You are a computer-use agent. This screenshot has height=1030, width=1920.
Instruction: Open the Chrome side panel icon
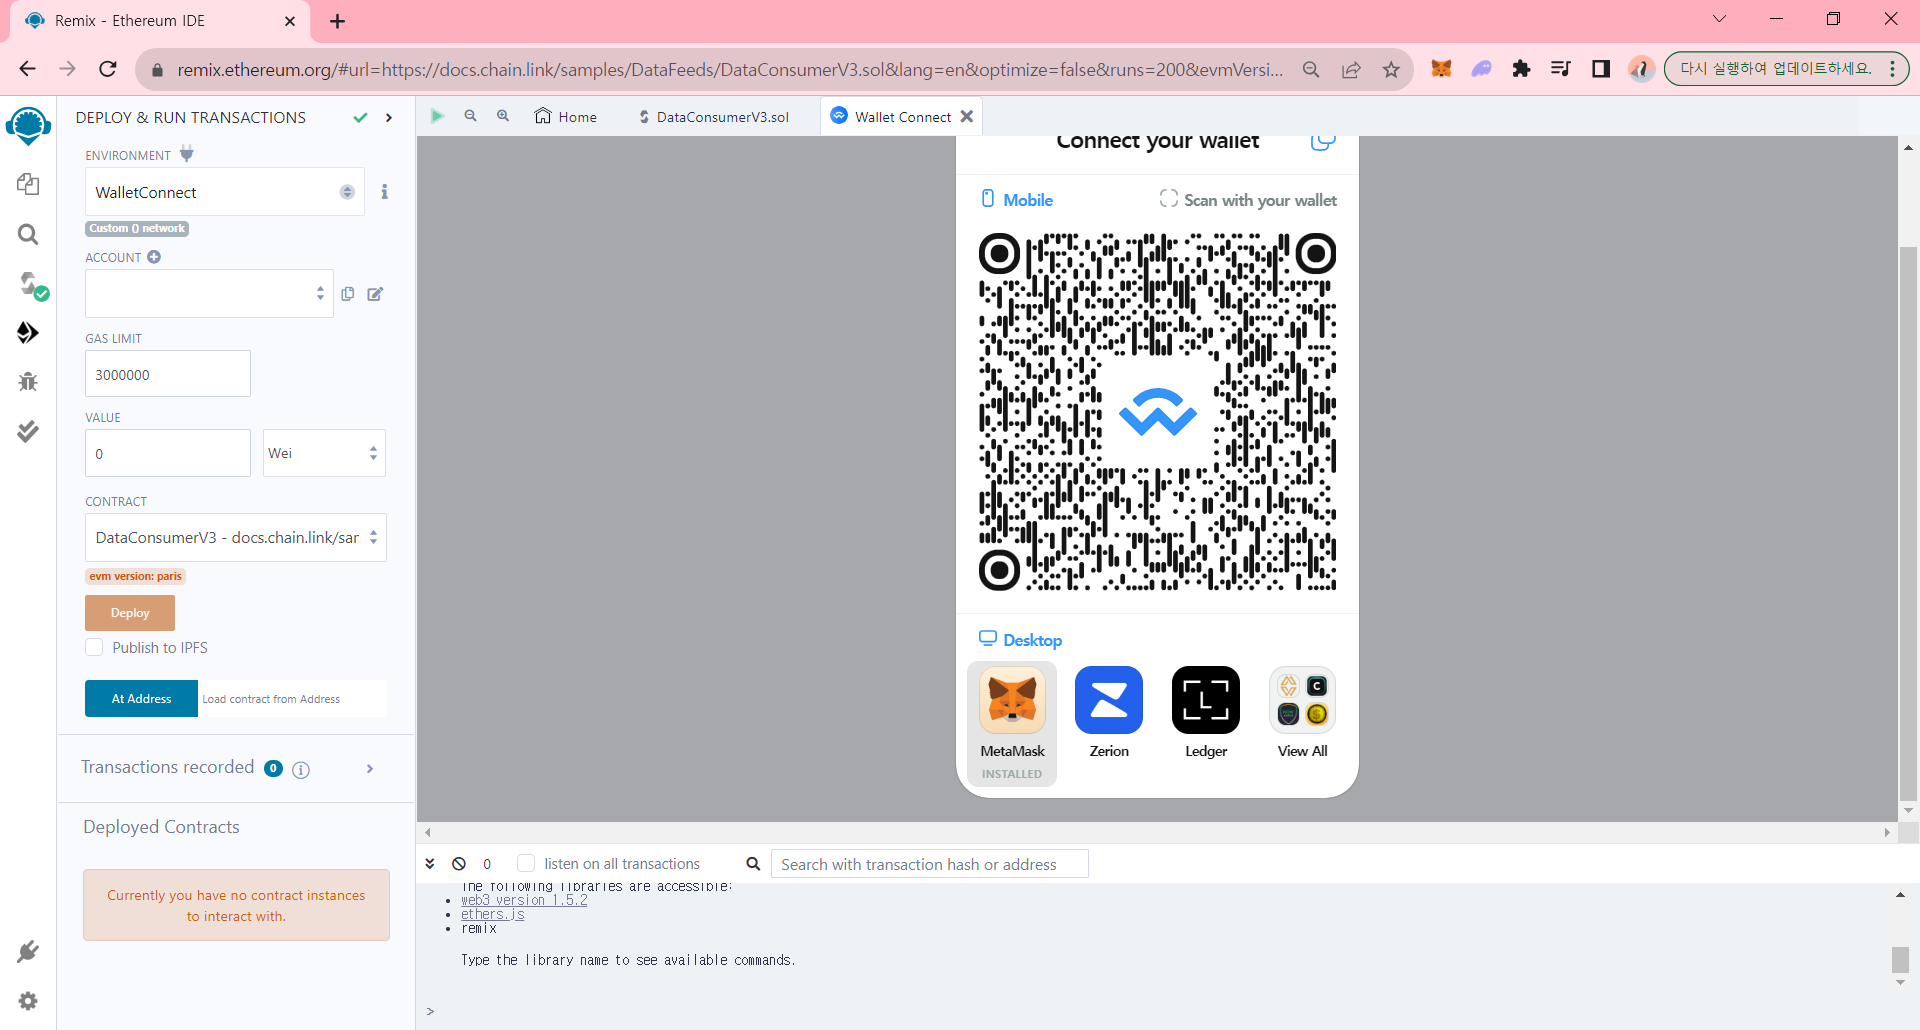1601,69
